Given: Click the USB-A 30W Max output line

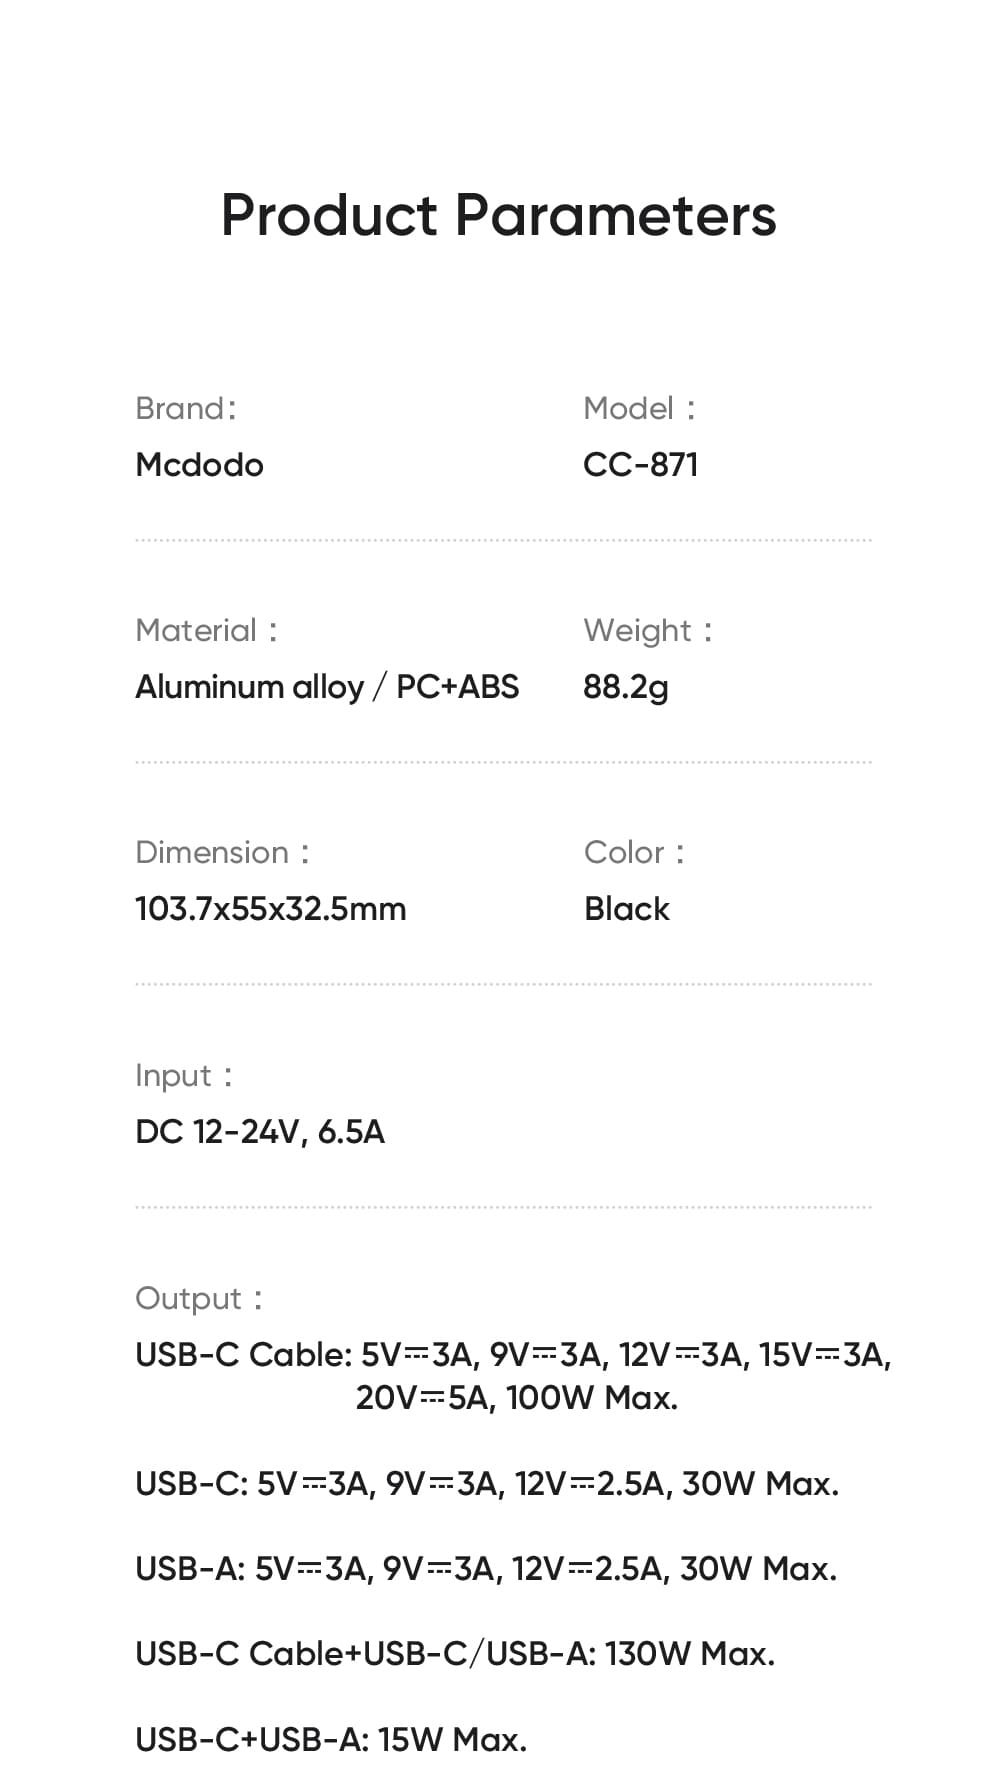Looking at the screenshot, I should click(x=486, y=1569).
